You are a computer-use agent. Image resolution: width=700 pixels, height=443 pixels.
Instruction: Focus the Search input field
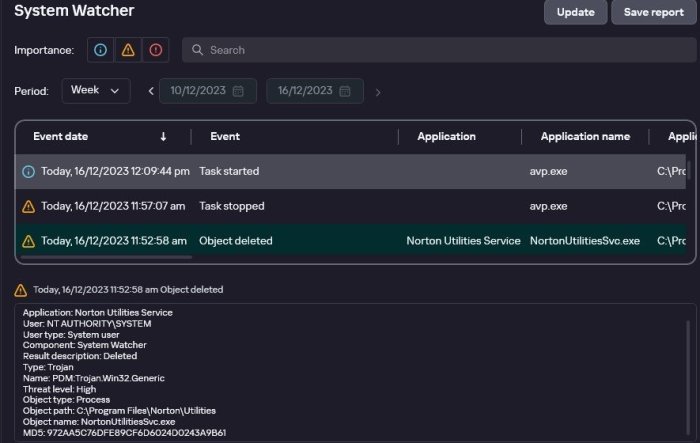coord(439,50)
